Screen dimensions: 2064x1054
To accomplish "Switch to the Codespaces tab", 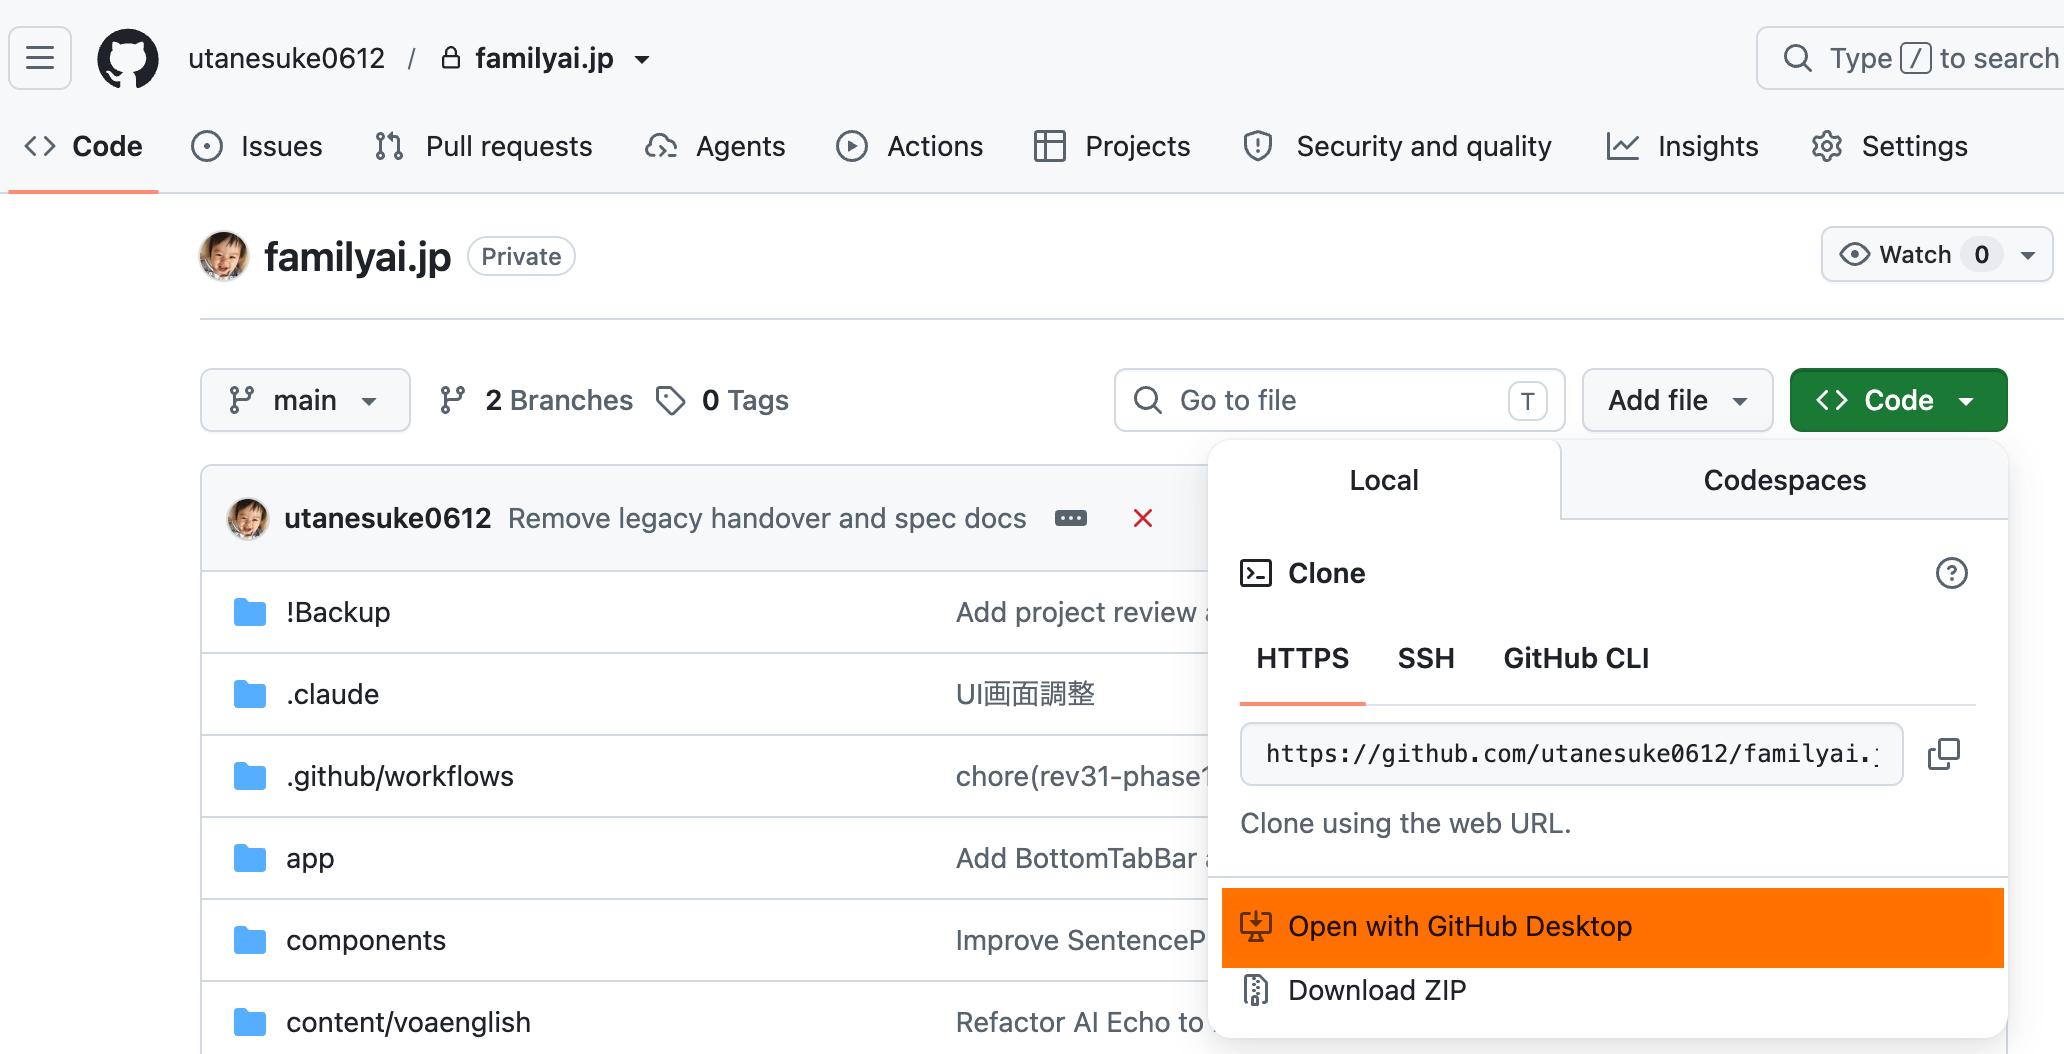I will [1784, 480].
